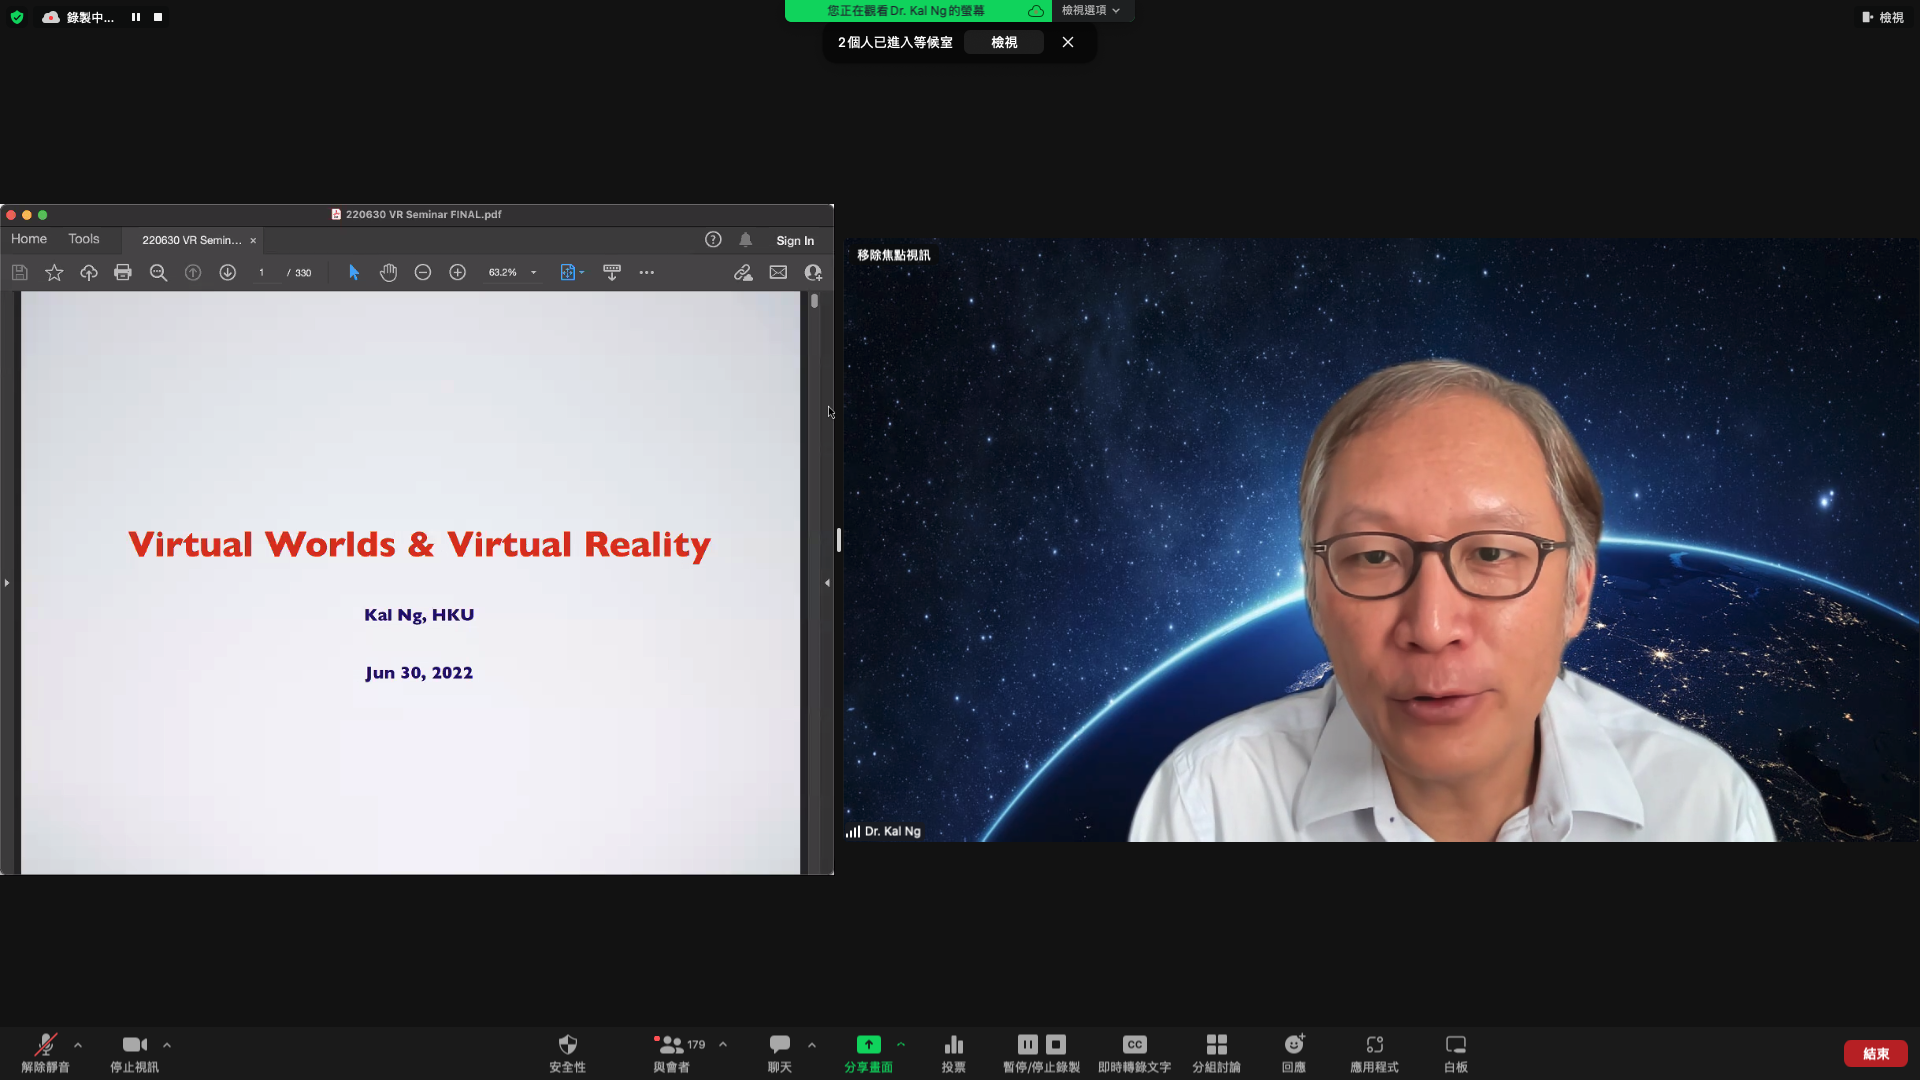Open the Zoom security shield icon
This screenshot has width=1920, height=1080.
point(567,1045)
